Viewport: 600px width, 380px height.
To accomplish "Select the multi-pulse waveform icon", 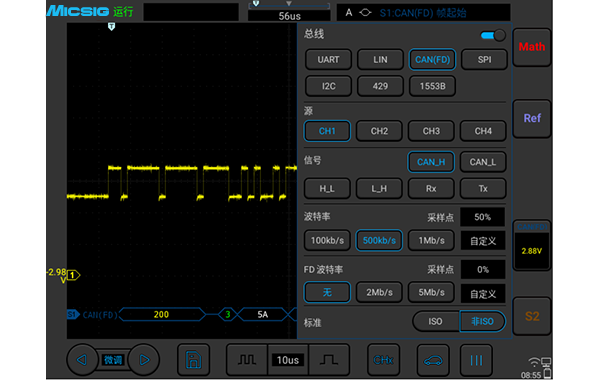I will 247,360.
